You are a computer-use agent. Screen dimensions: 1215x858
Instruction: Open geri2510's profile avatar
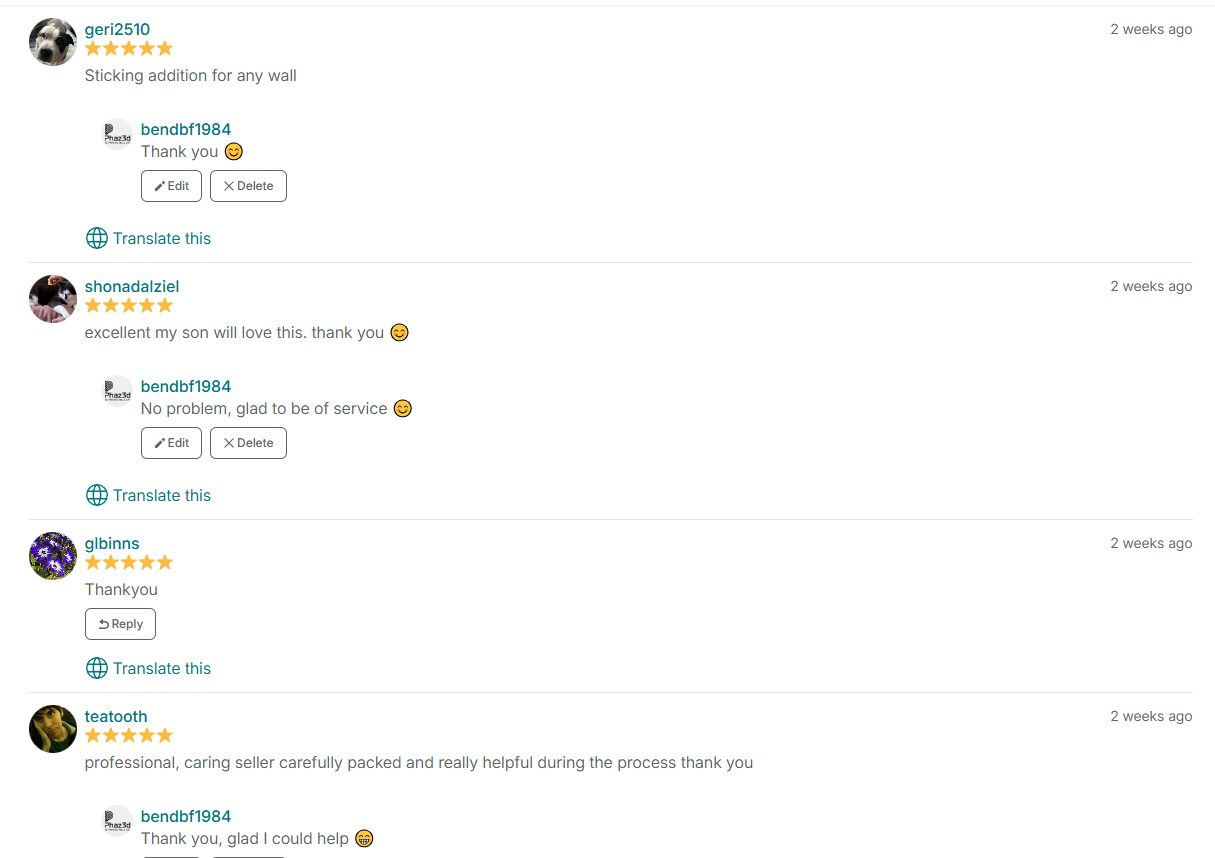(53, 42)
